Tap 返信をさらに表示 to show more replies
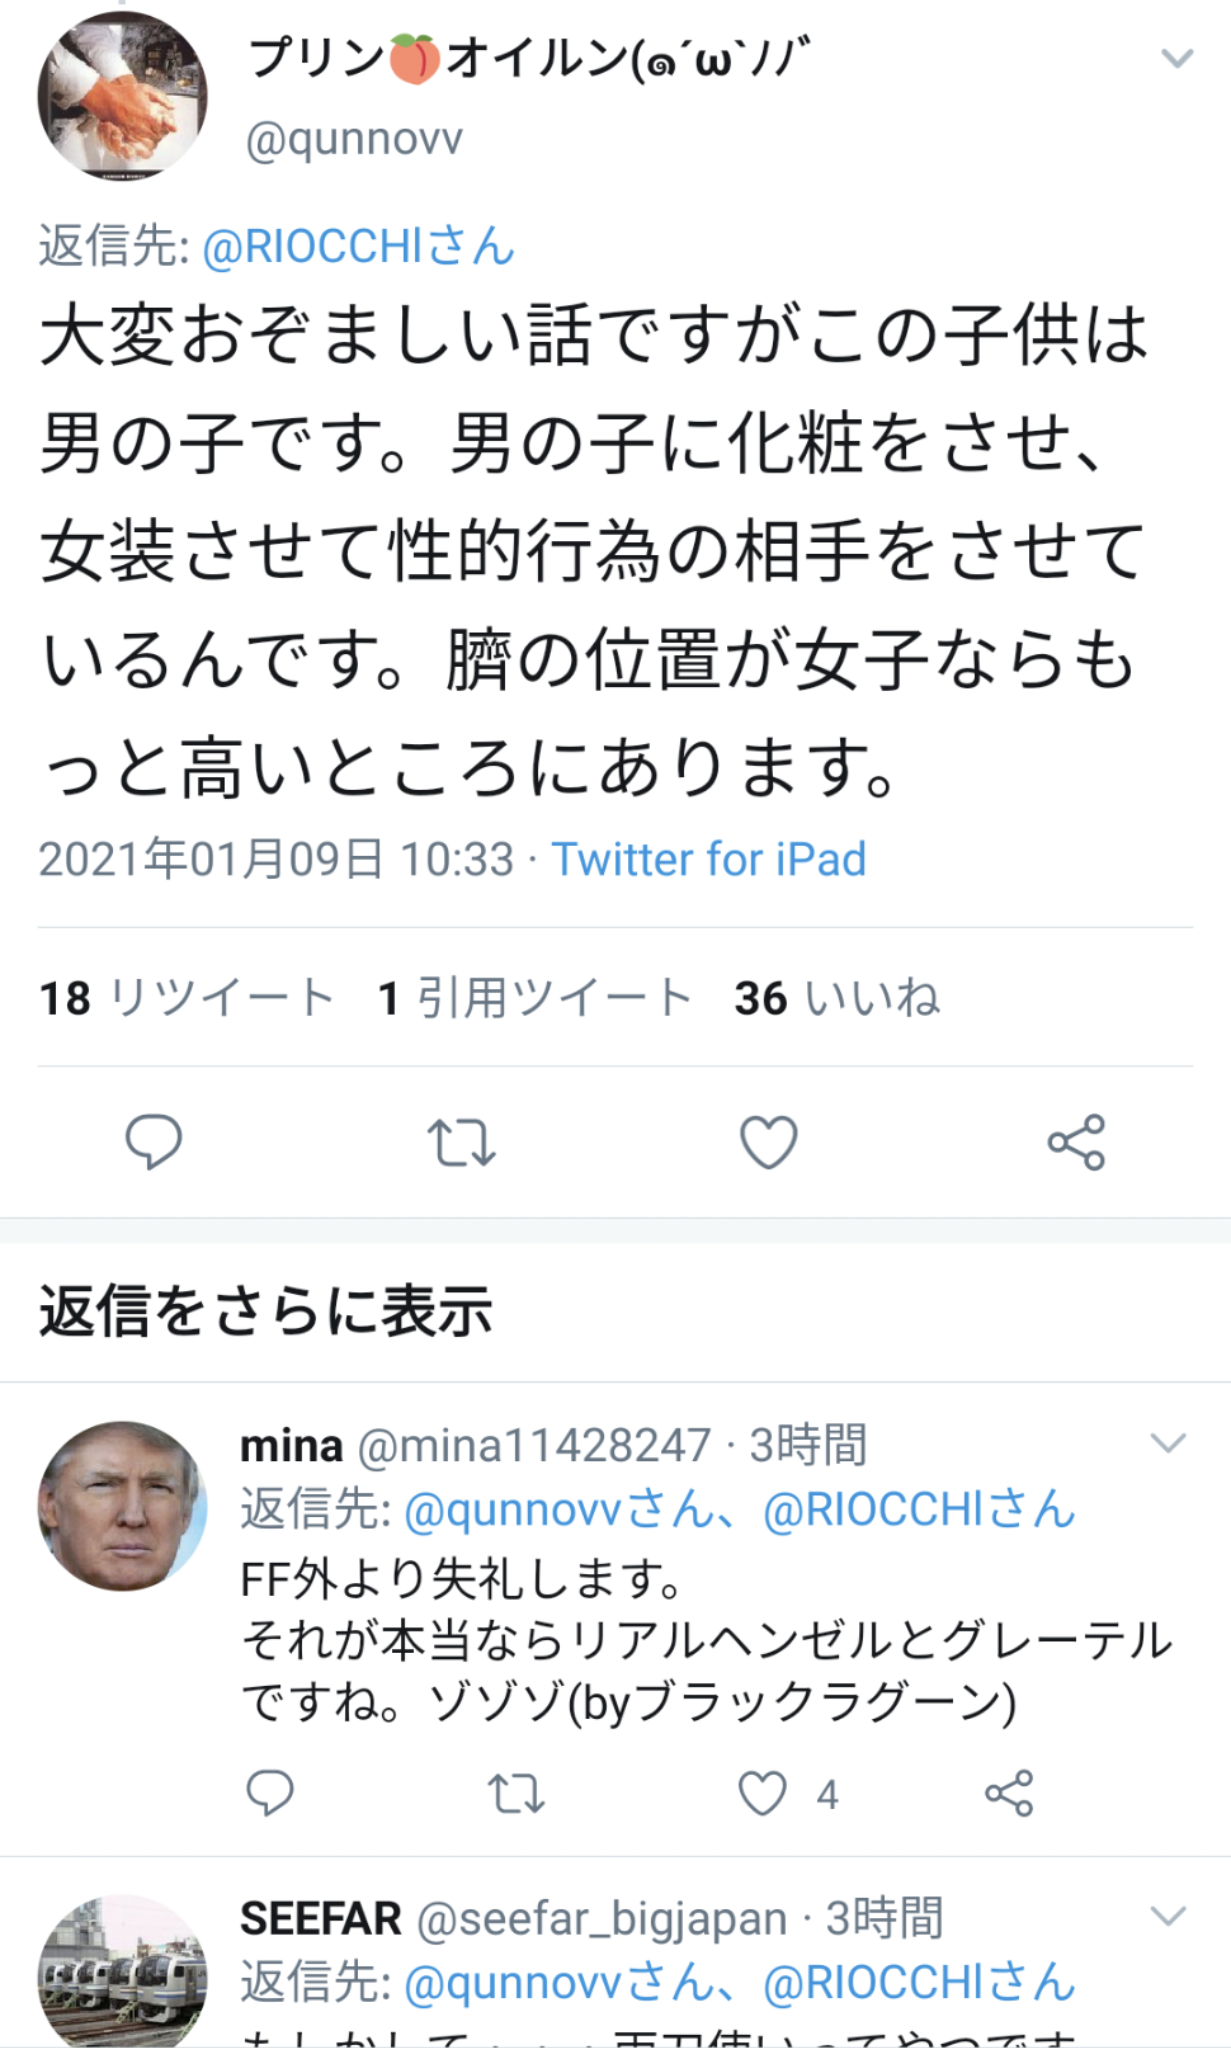 pyautogui.click(x=266, y=1310)
